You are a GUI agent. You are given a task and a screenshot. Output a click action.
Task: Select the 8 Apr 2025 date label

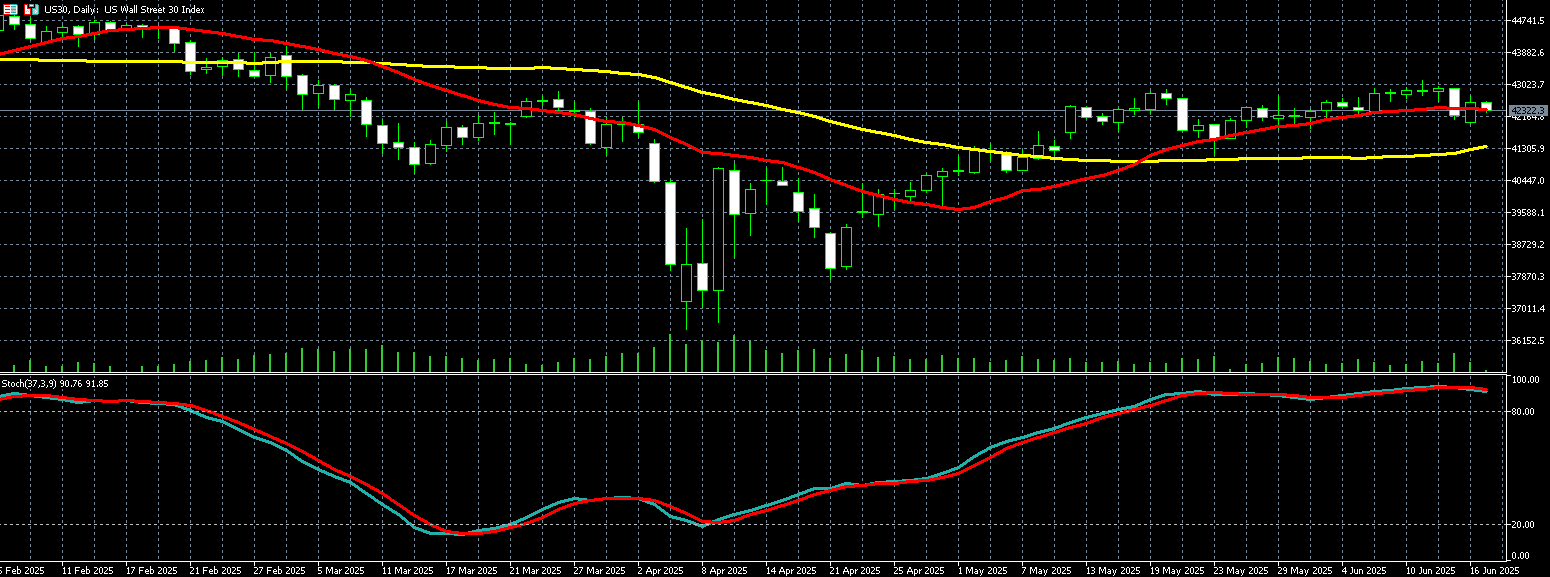point(725,569)
